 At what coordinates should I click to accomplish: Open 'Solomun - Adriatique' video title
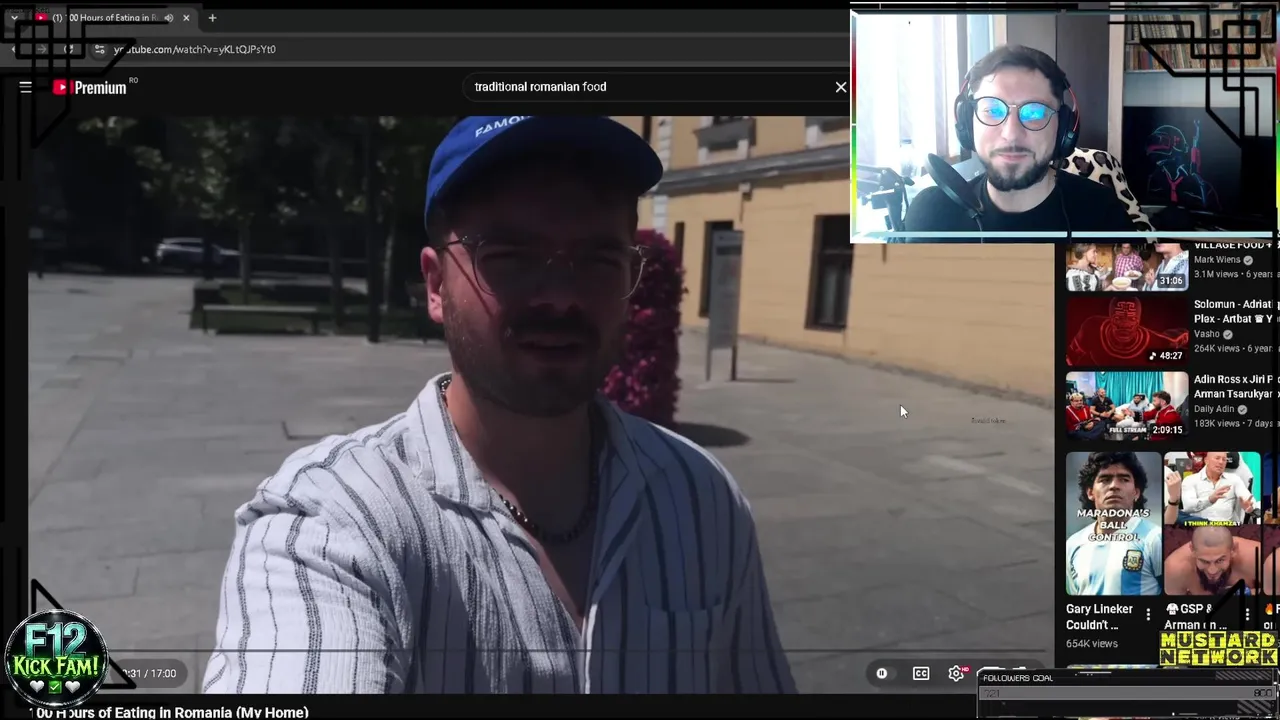pos(1237,311)
